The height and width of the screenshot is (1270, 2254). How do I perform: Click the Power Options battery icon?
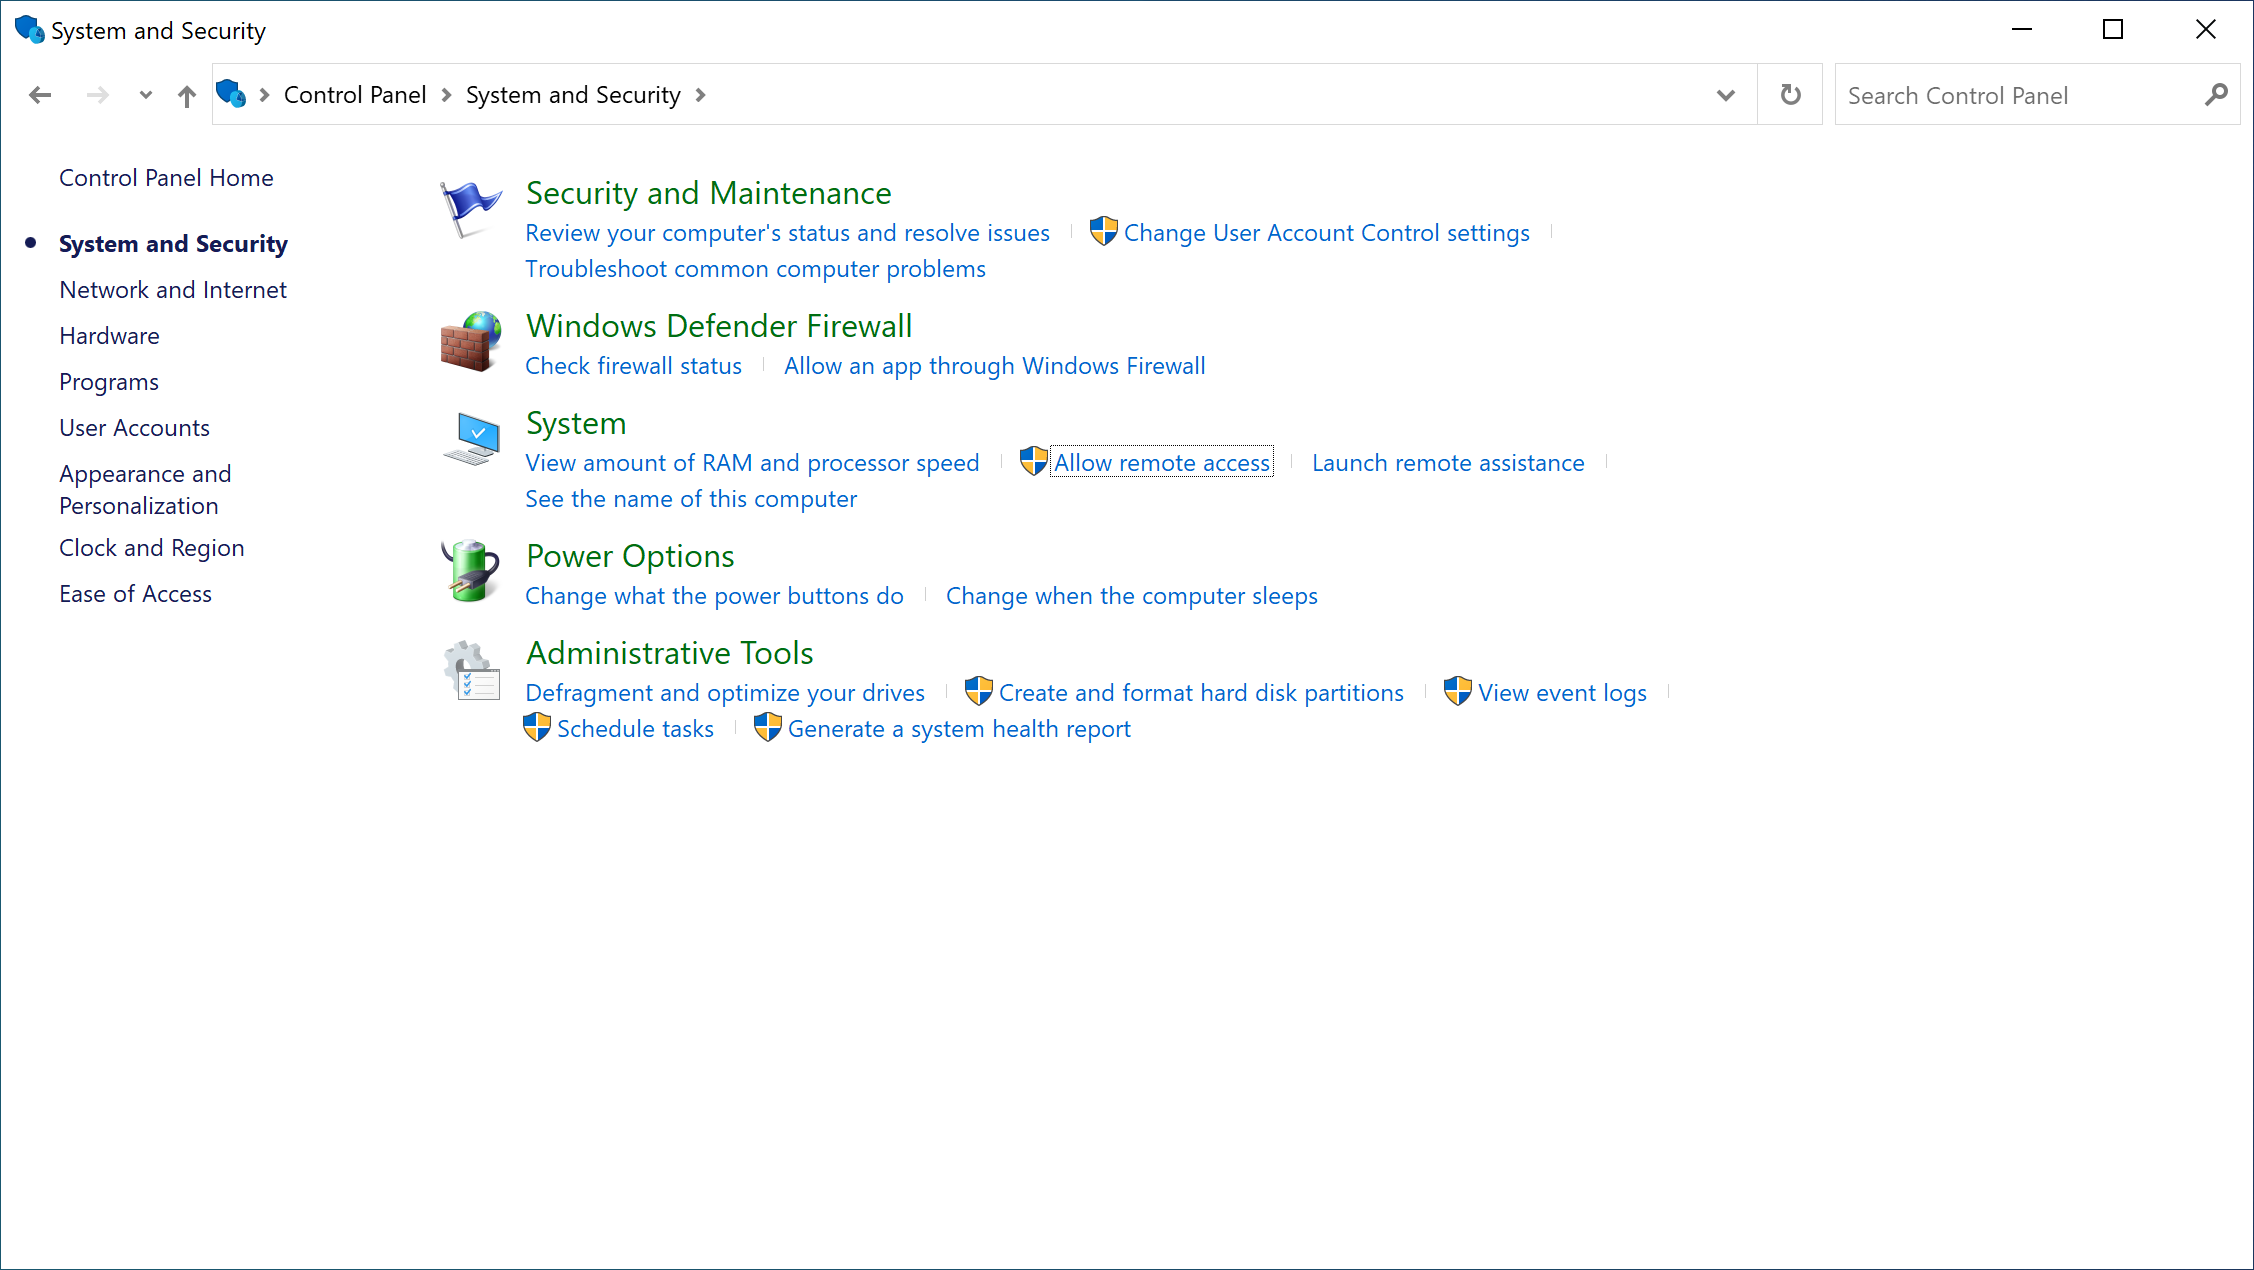coord(470,571)
